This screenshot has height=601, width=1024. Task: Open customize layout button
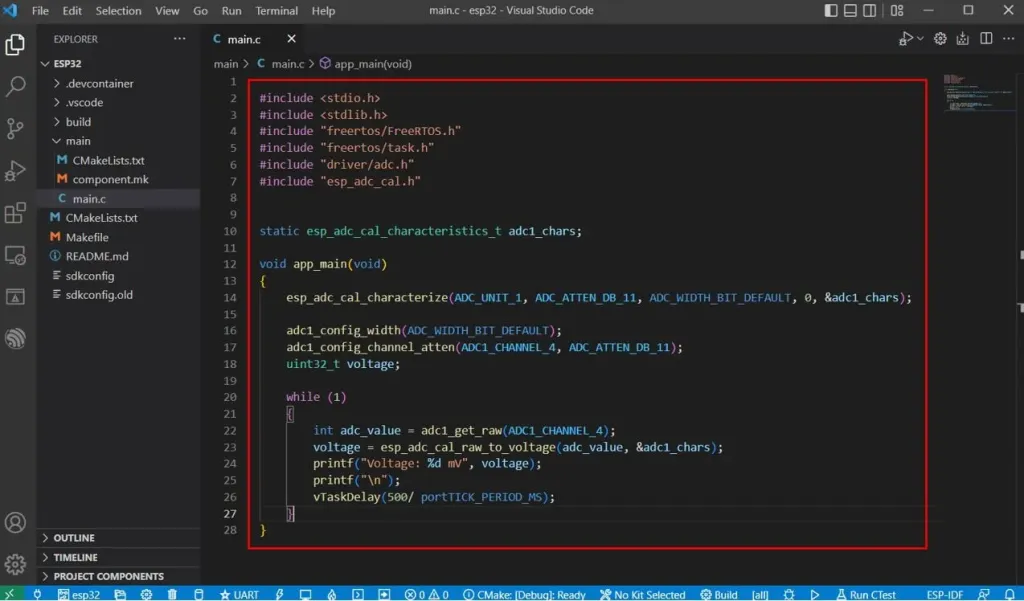coord(897,10)
